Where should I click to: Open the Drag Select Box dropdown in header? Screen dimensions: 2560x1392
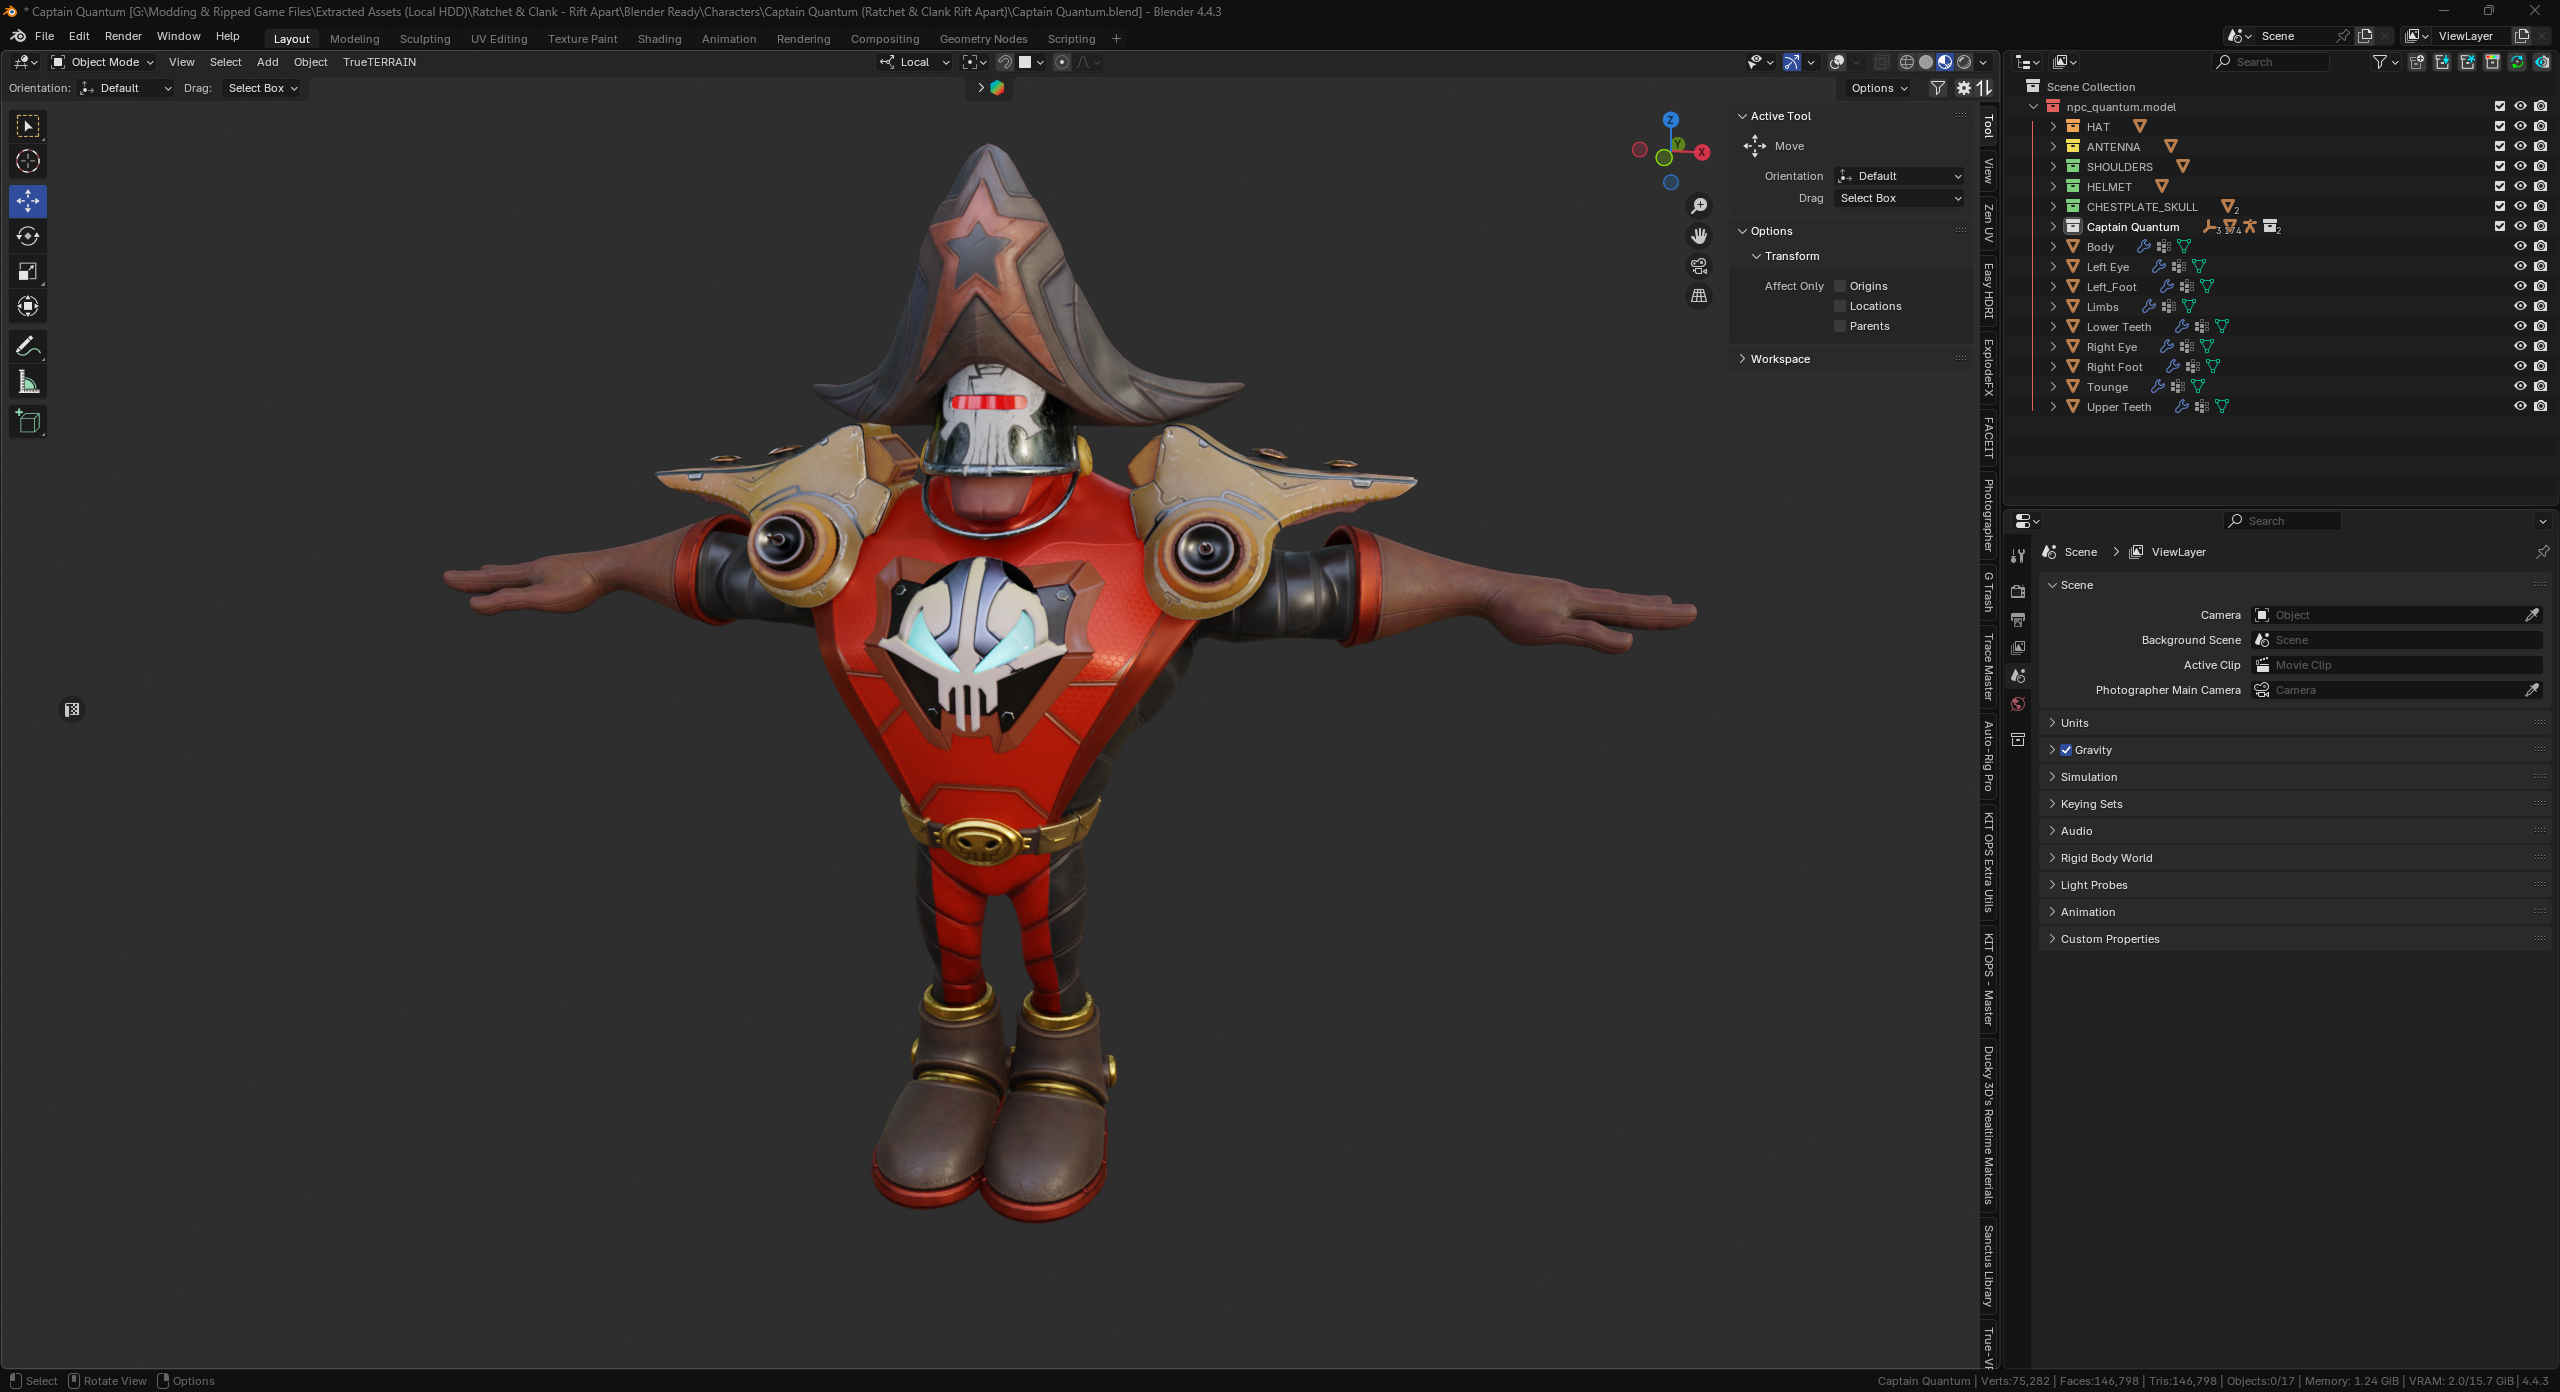(x=263, y=88)
